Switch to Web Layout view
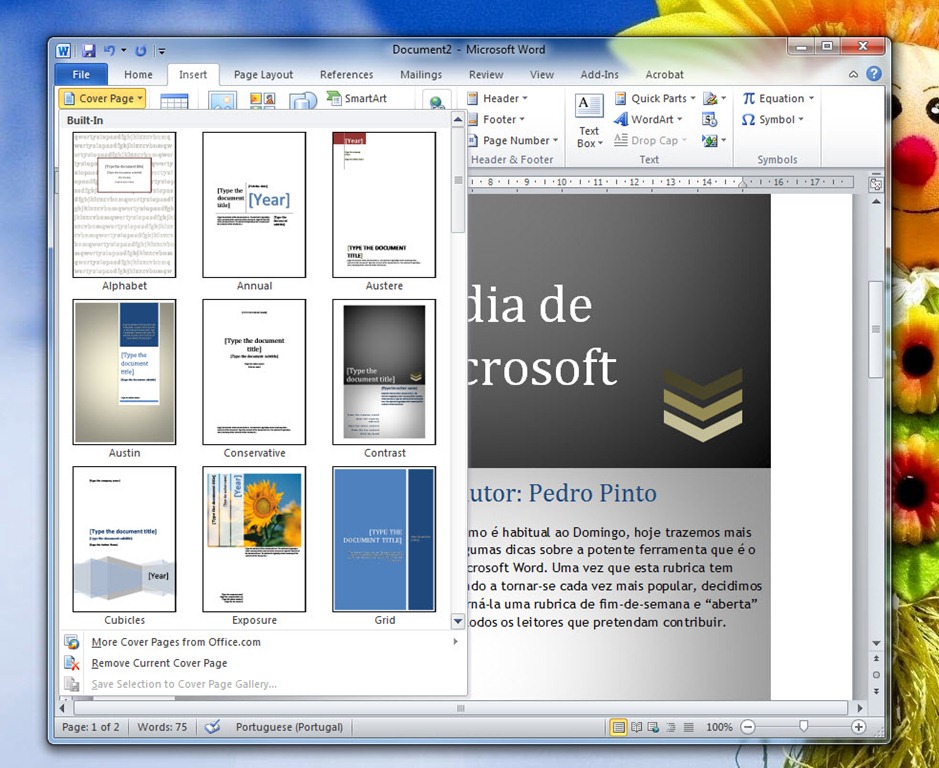The height and width of the screenshot is (768, 939). (x=653, y=727)
